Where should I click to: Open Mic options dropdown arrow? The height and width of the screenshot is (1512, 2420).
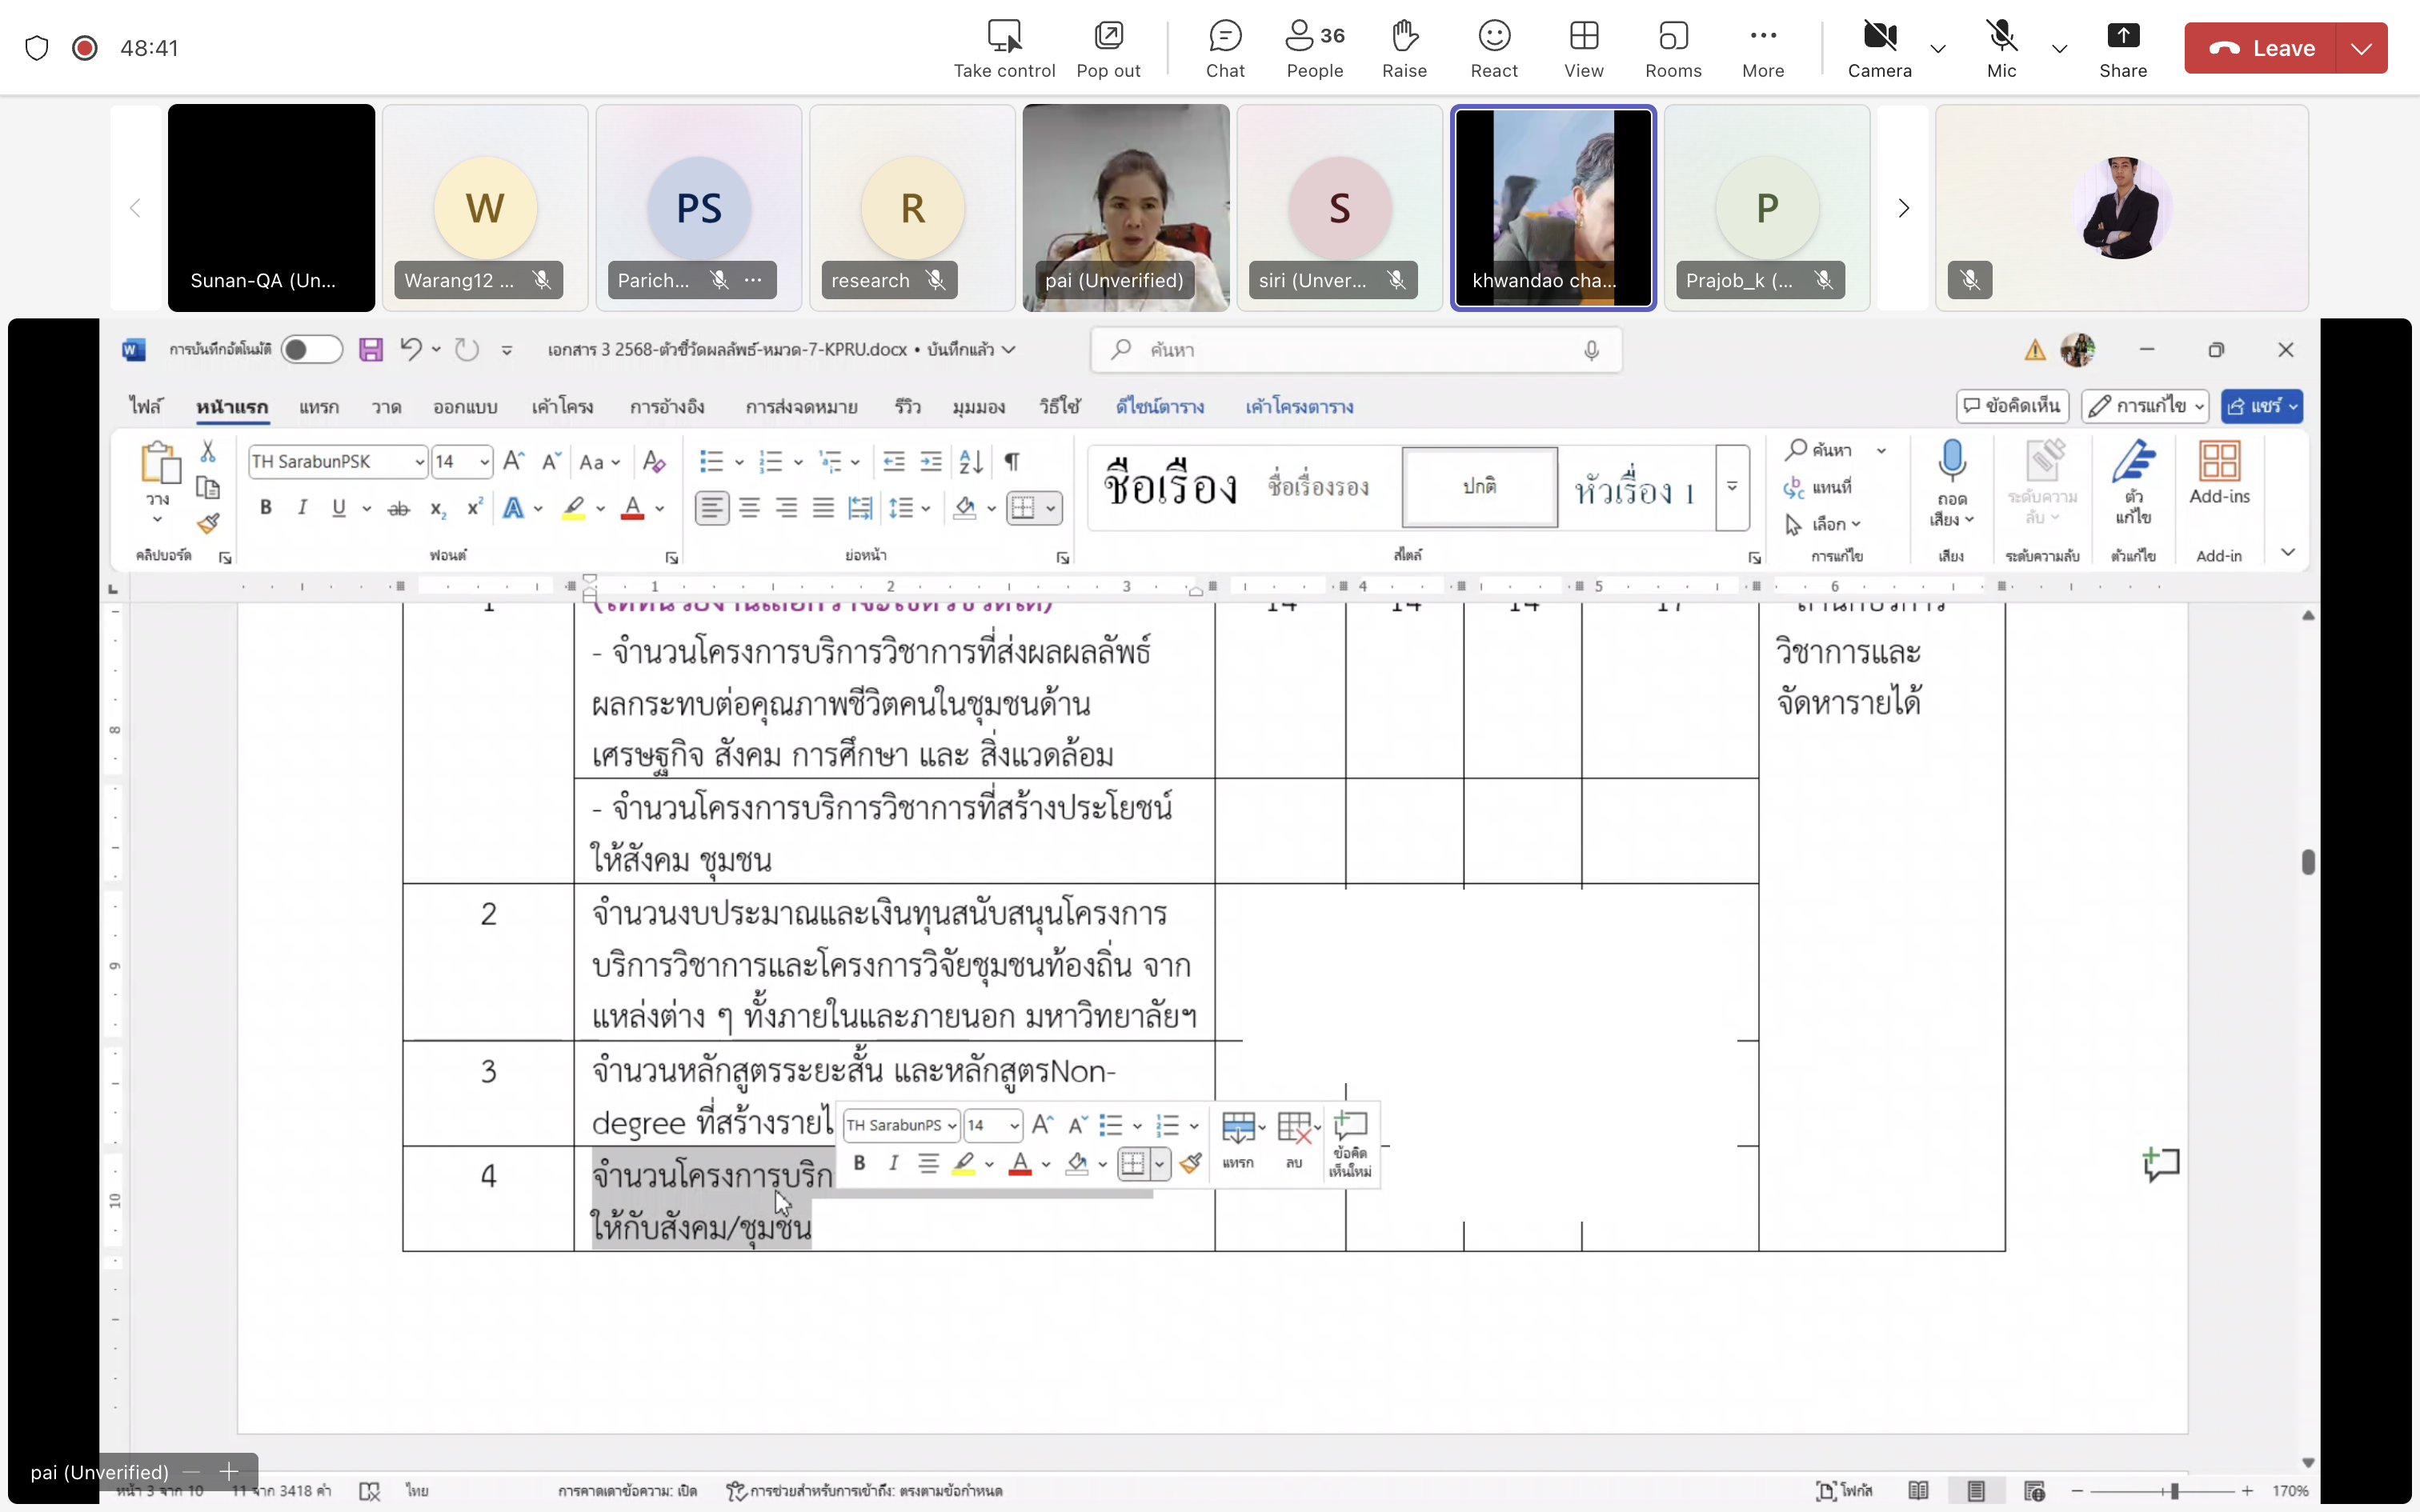(x=2058, y=48)
